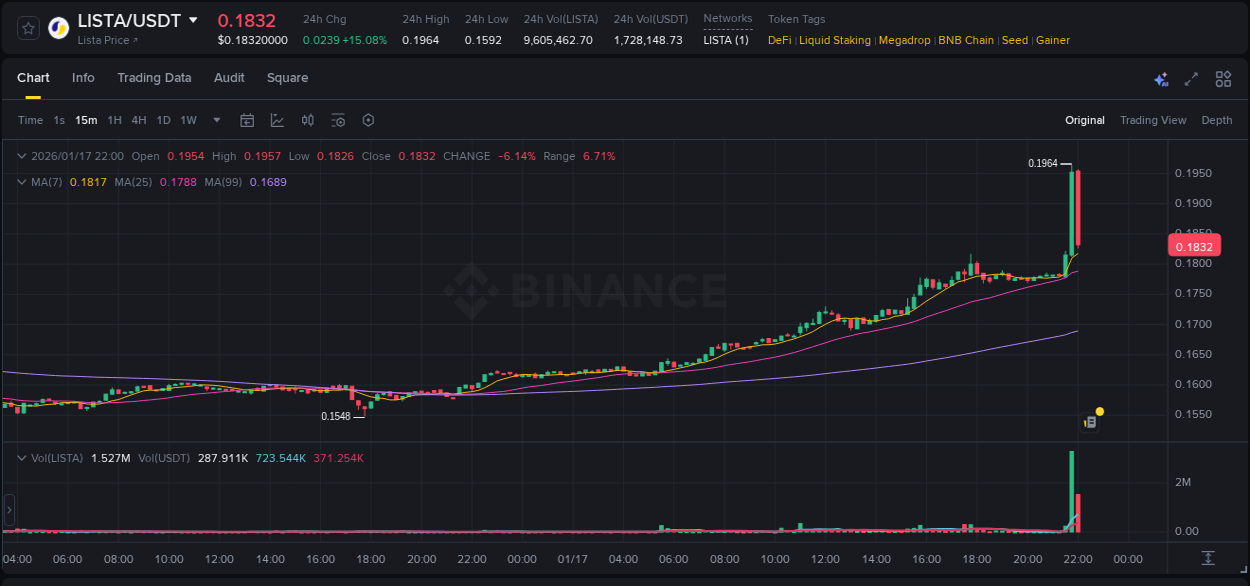
Task: Toggle LISTA/USDT as a favorite star
Action: click(x=27, y=28)
